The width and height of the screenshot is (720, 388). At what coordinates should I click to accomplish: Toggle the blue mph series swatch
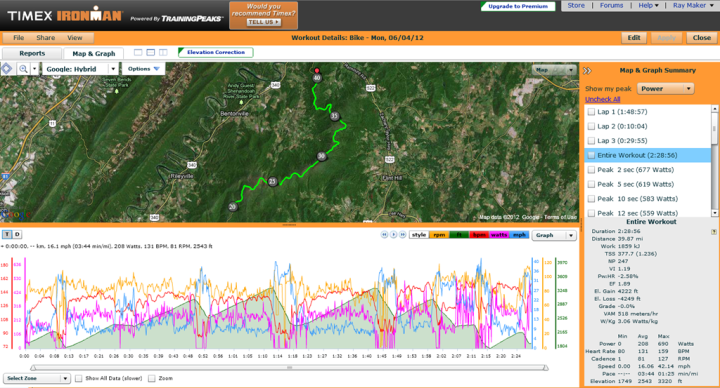(x=519, y=235)
